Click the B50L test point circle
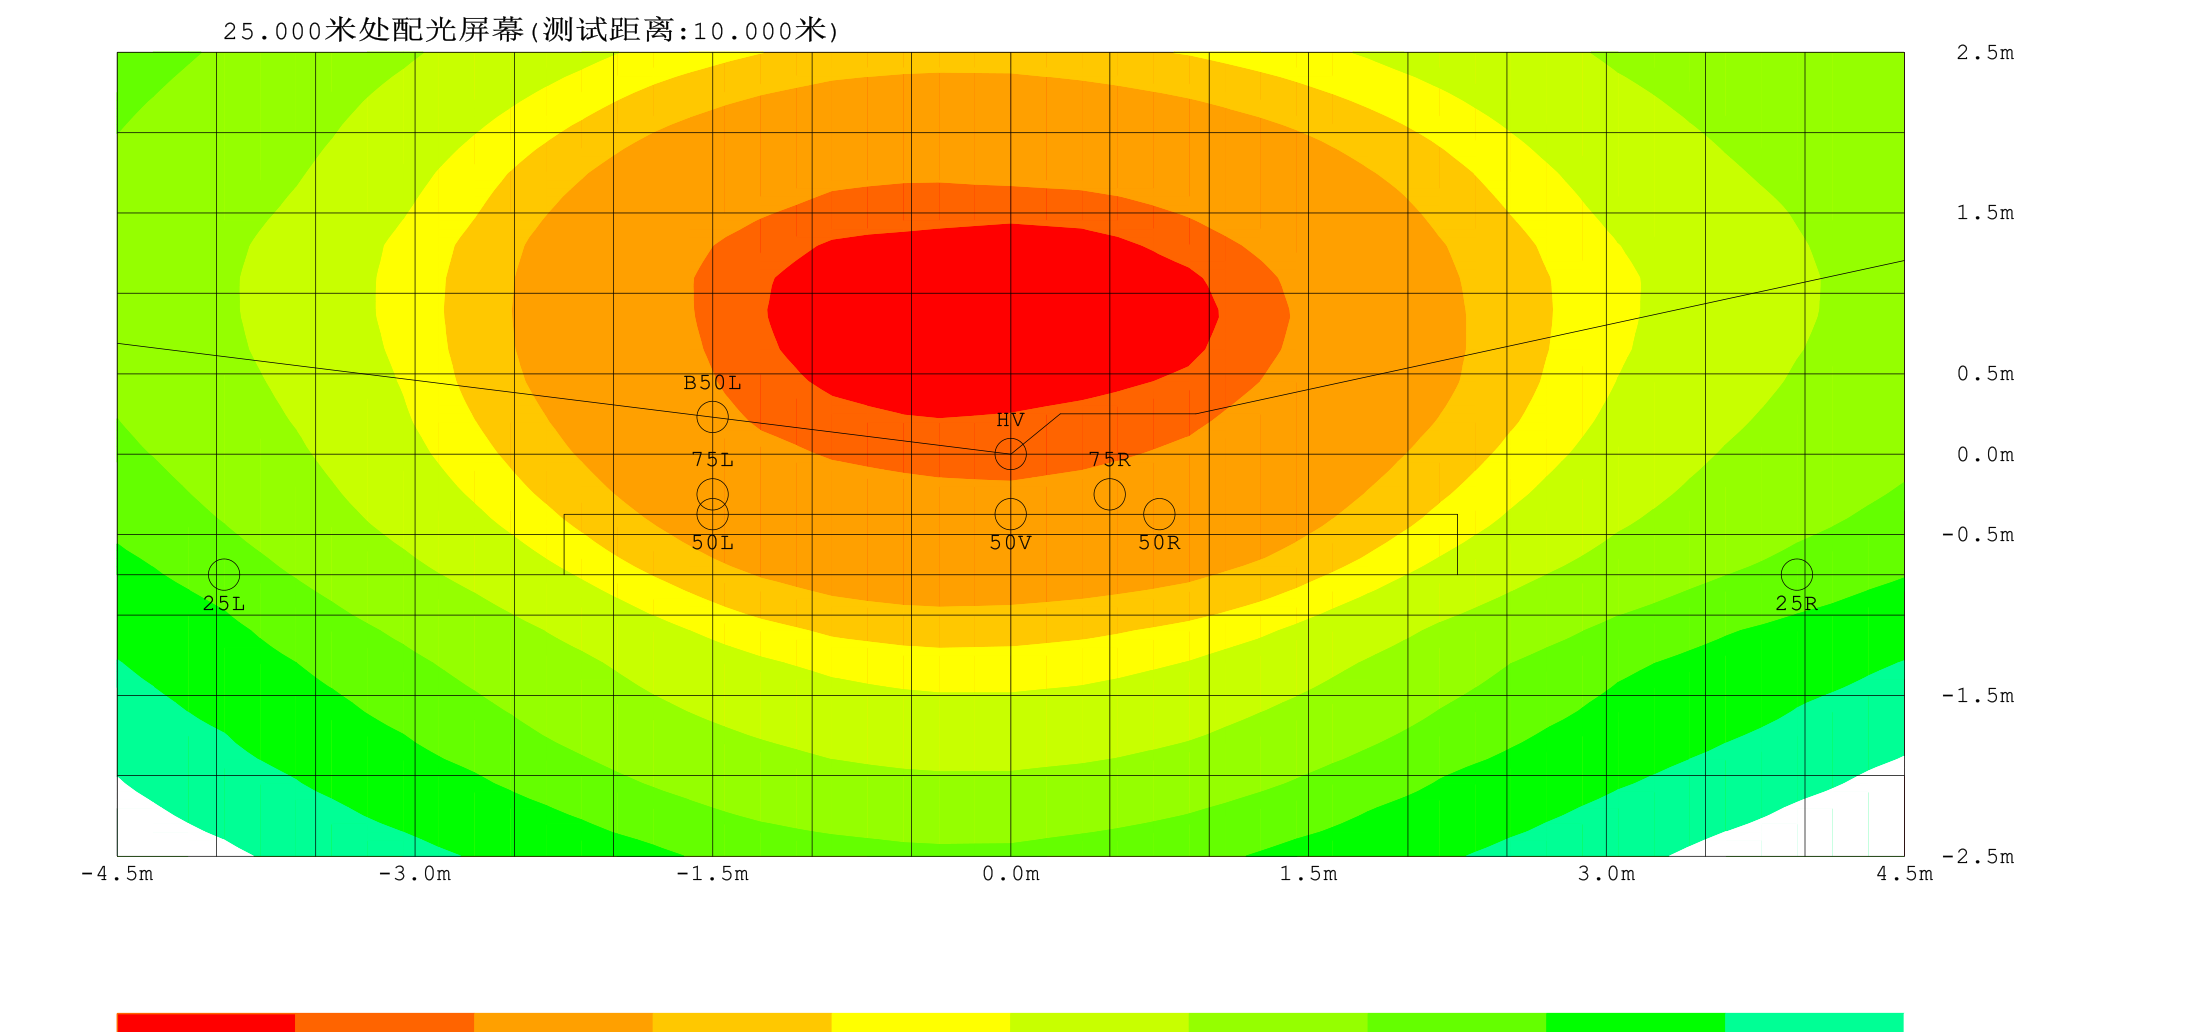The height and width of the screenshot is (1032, 2187). 712,416
